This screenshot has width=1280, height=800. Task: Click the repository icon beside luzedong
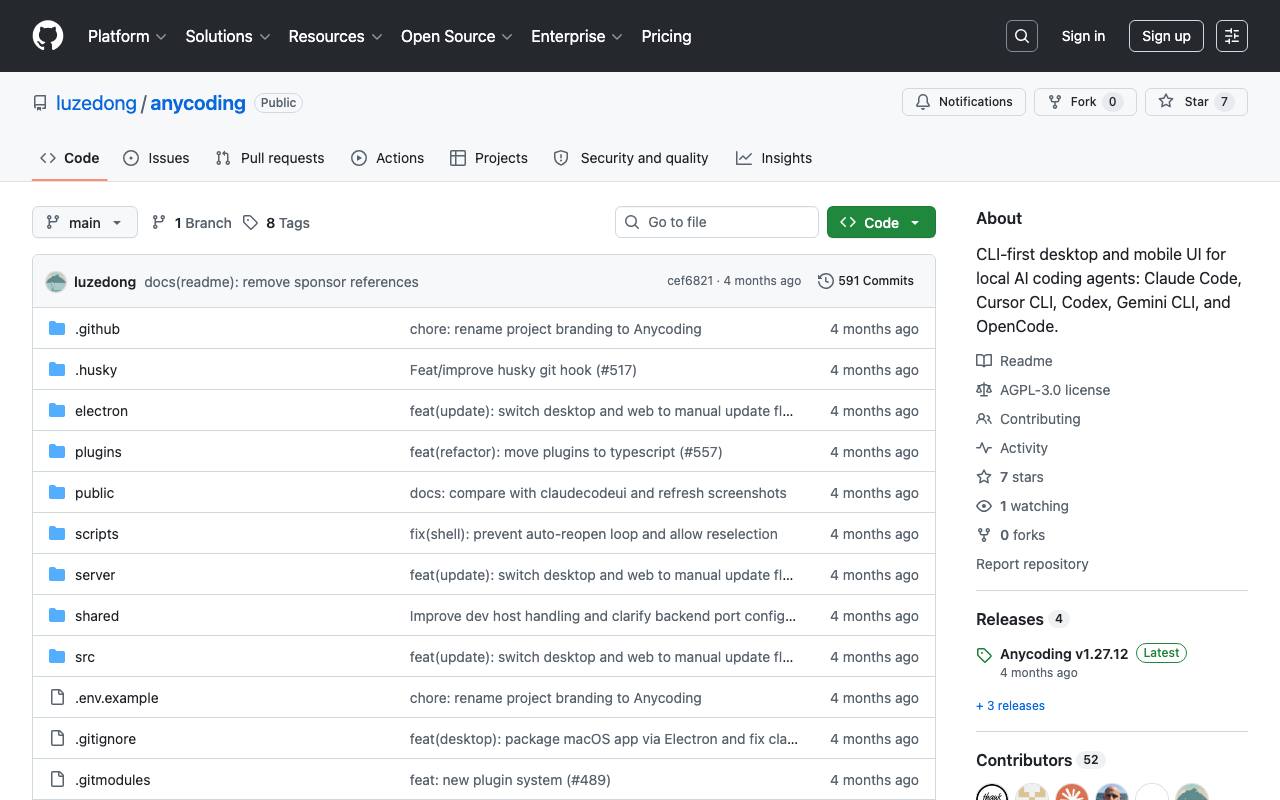click(40, 103)
